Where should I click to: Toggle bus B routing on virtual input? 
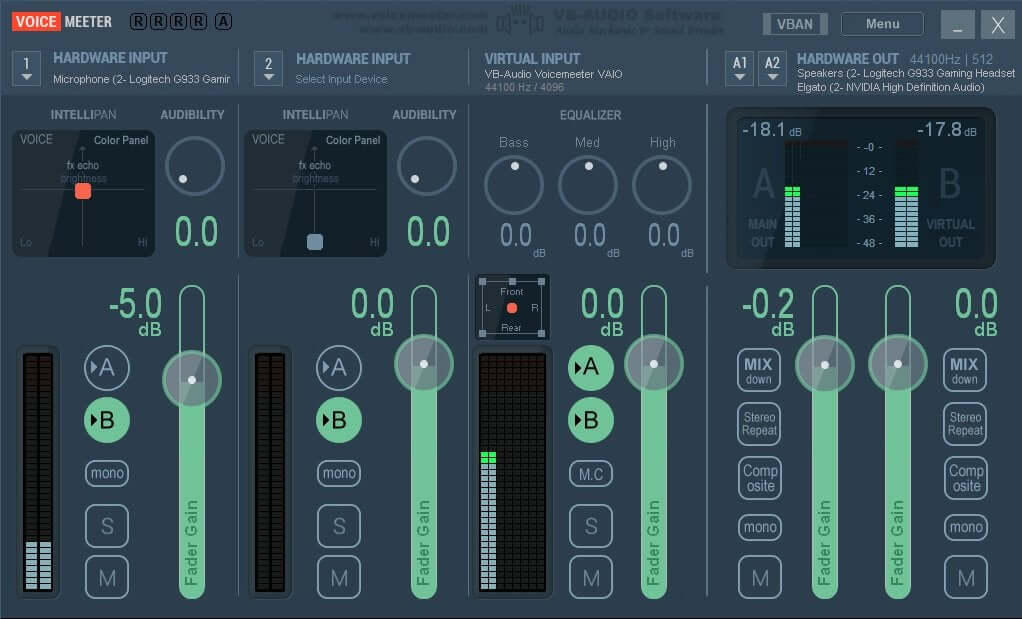click(591, 420)
